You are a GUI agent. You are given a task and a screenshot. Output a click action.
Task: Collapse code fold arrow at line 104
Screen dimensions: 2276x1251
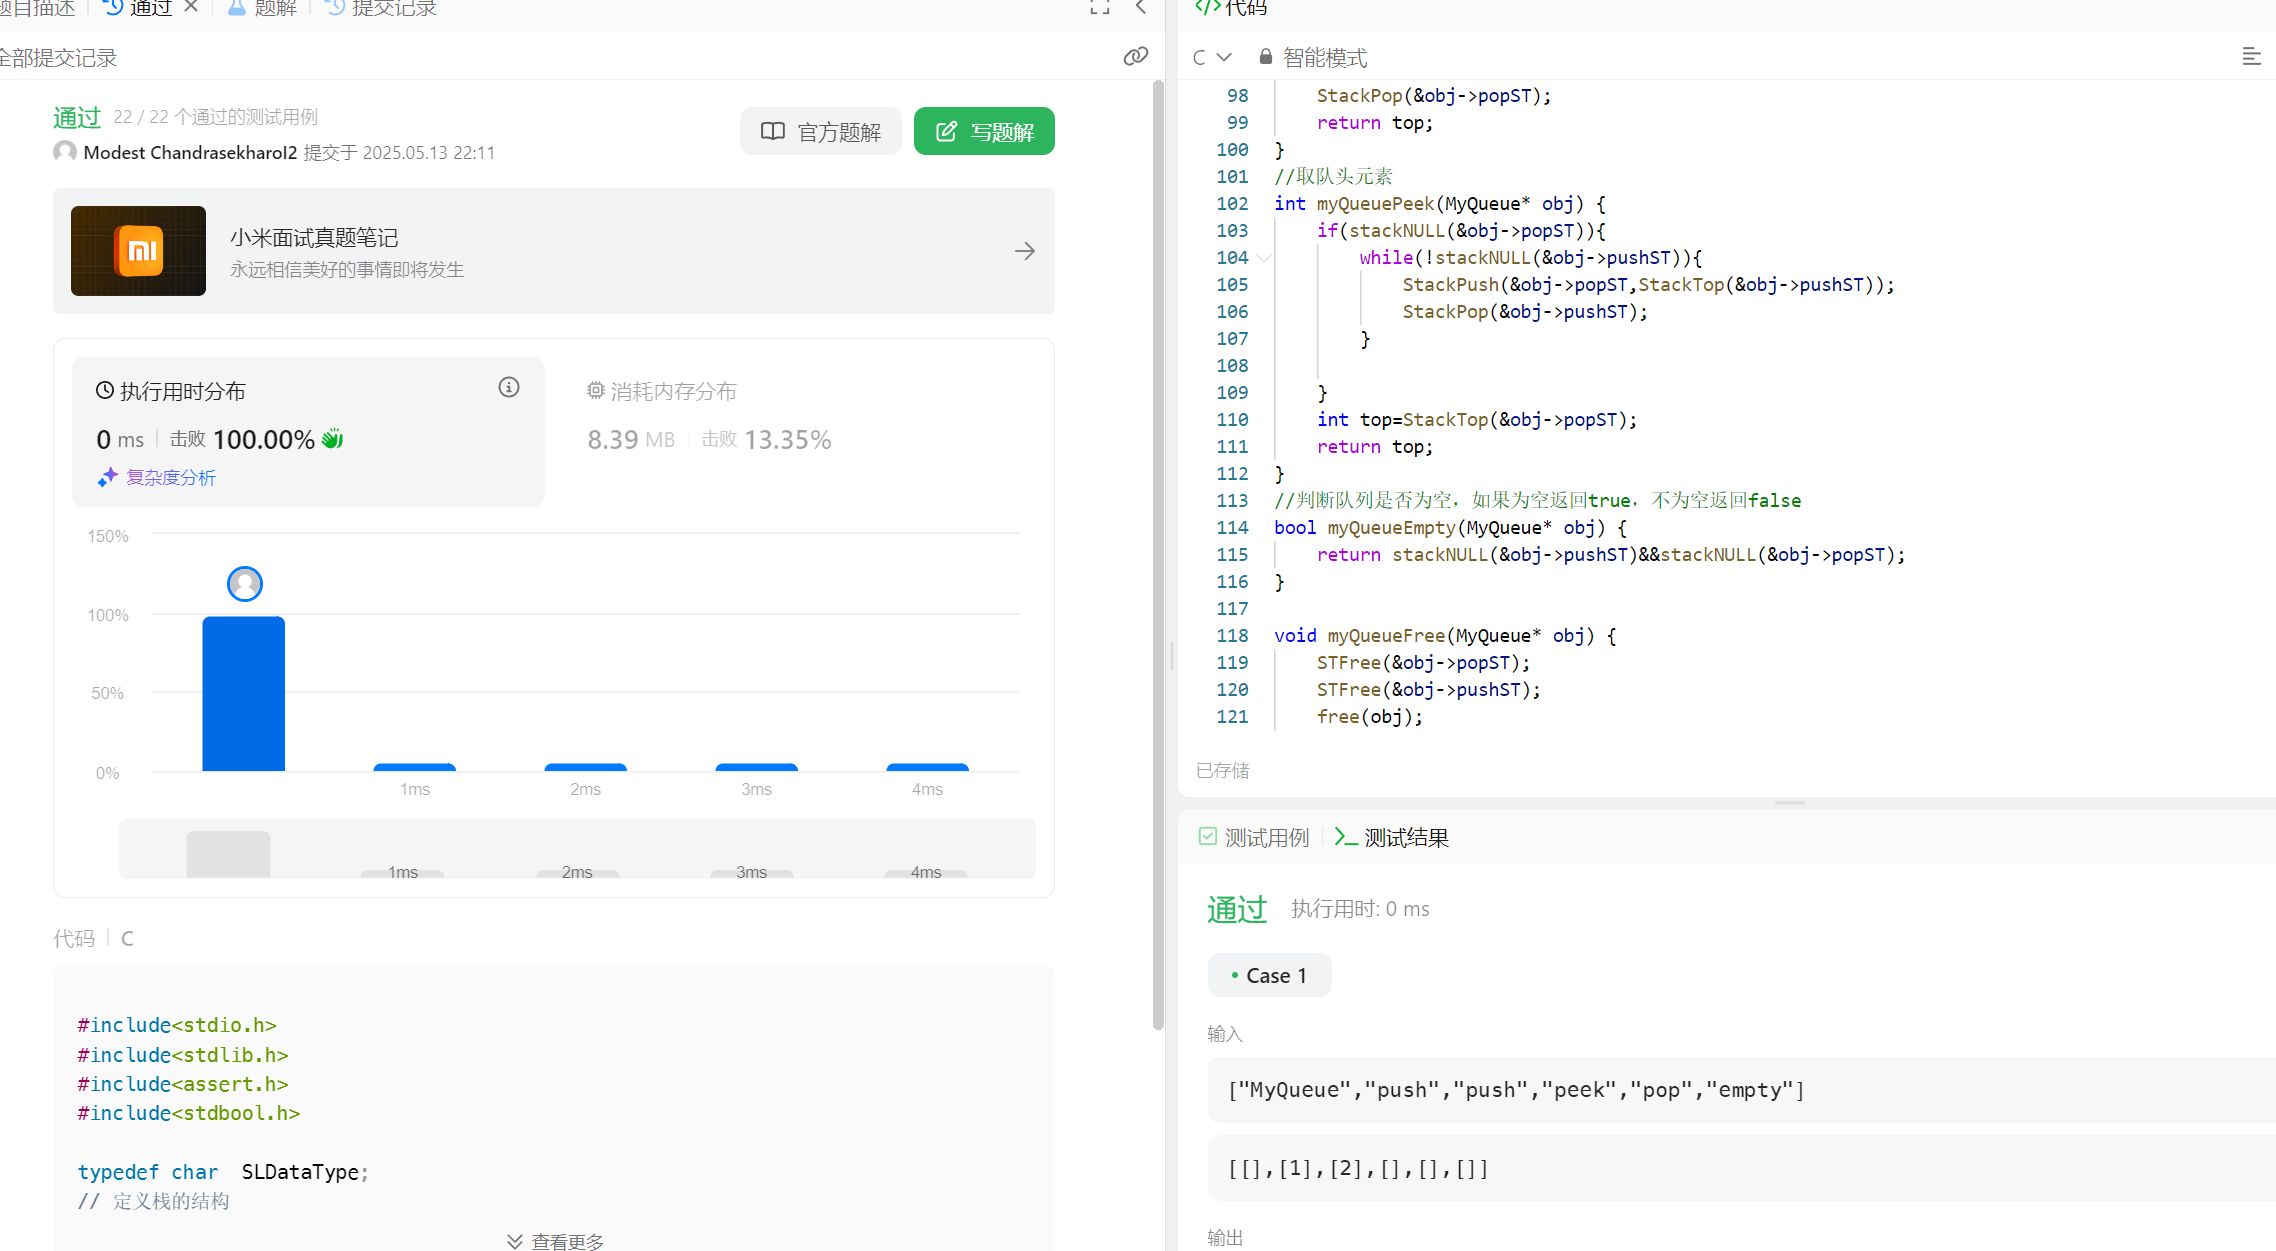pos(1264,258)
